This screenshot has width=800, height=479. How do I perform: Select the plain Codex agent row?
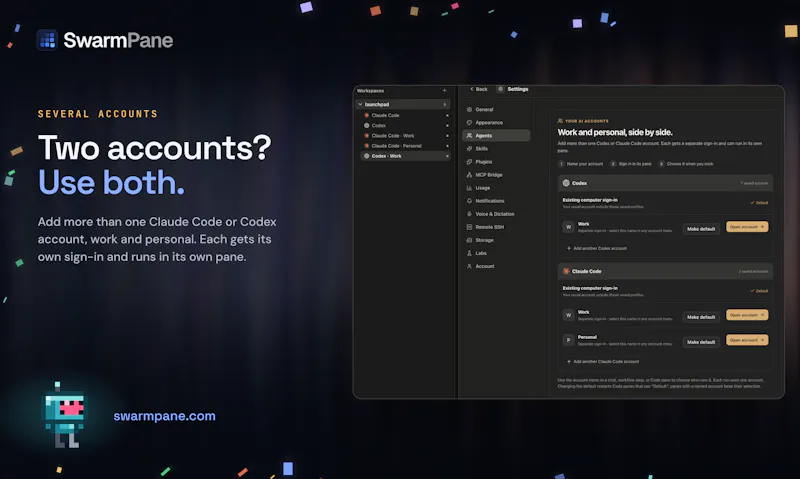click(405, 125)
